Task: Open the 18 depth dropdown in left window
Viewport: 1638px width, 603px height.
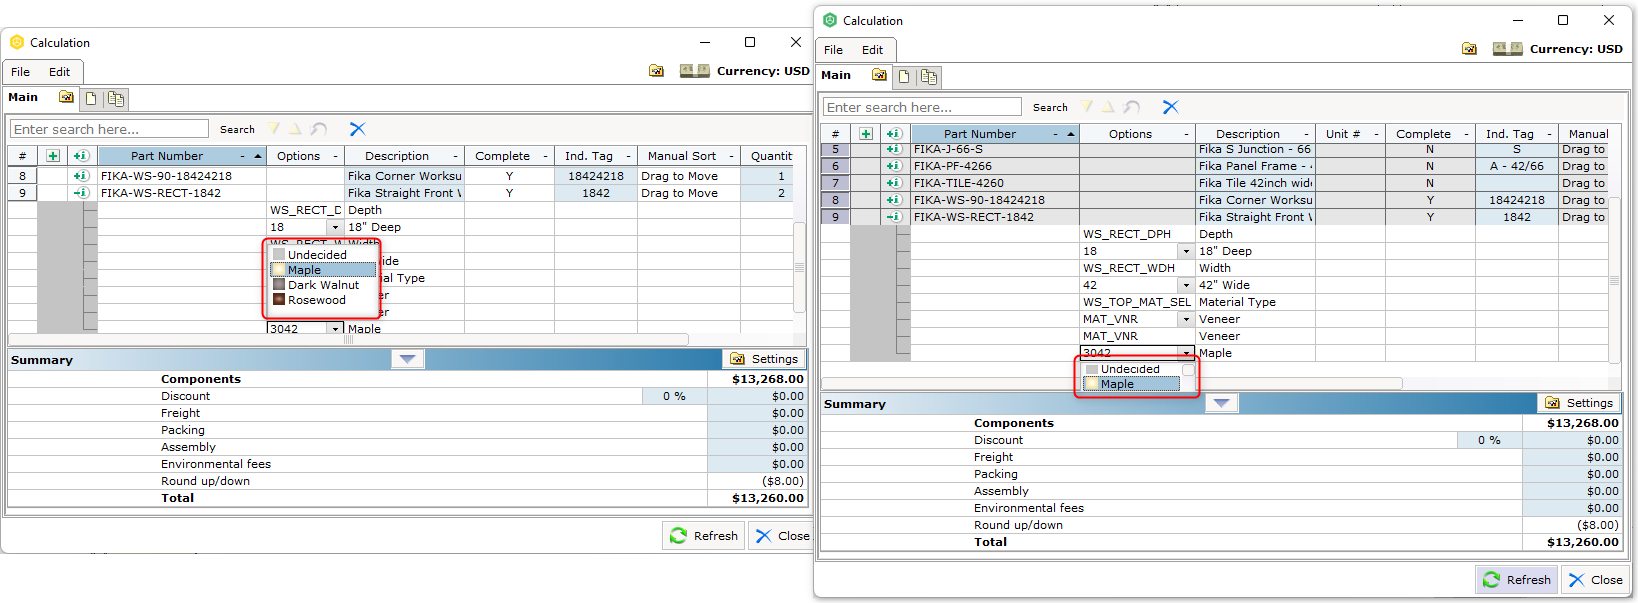Action: (336, 227)
